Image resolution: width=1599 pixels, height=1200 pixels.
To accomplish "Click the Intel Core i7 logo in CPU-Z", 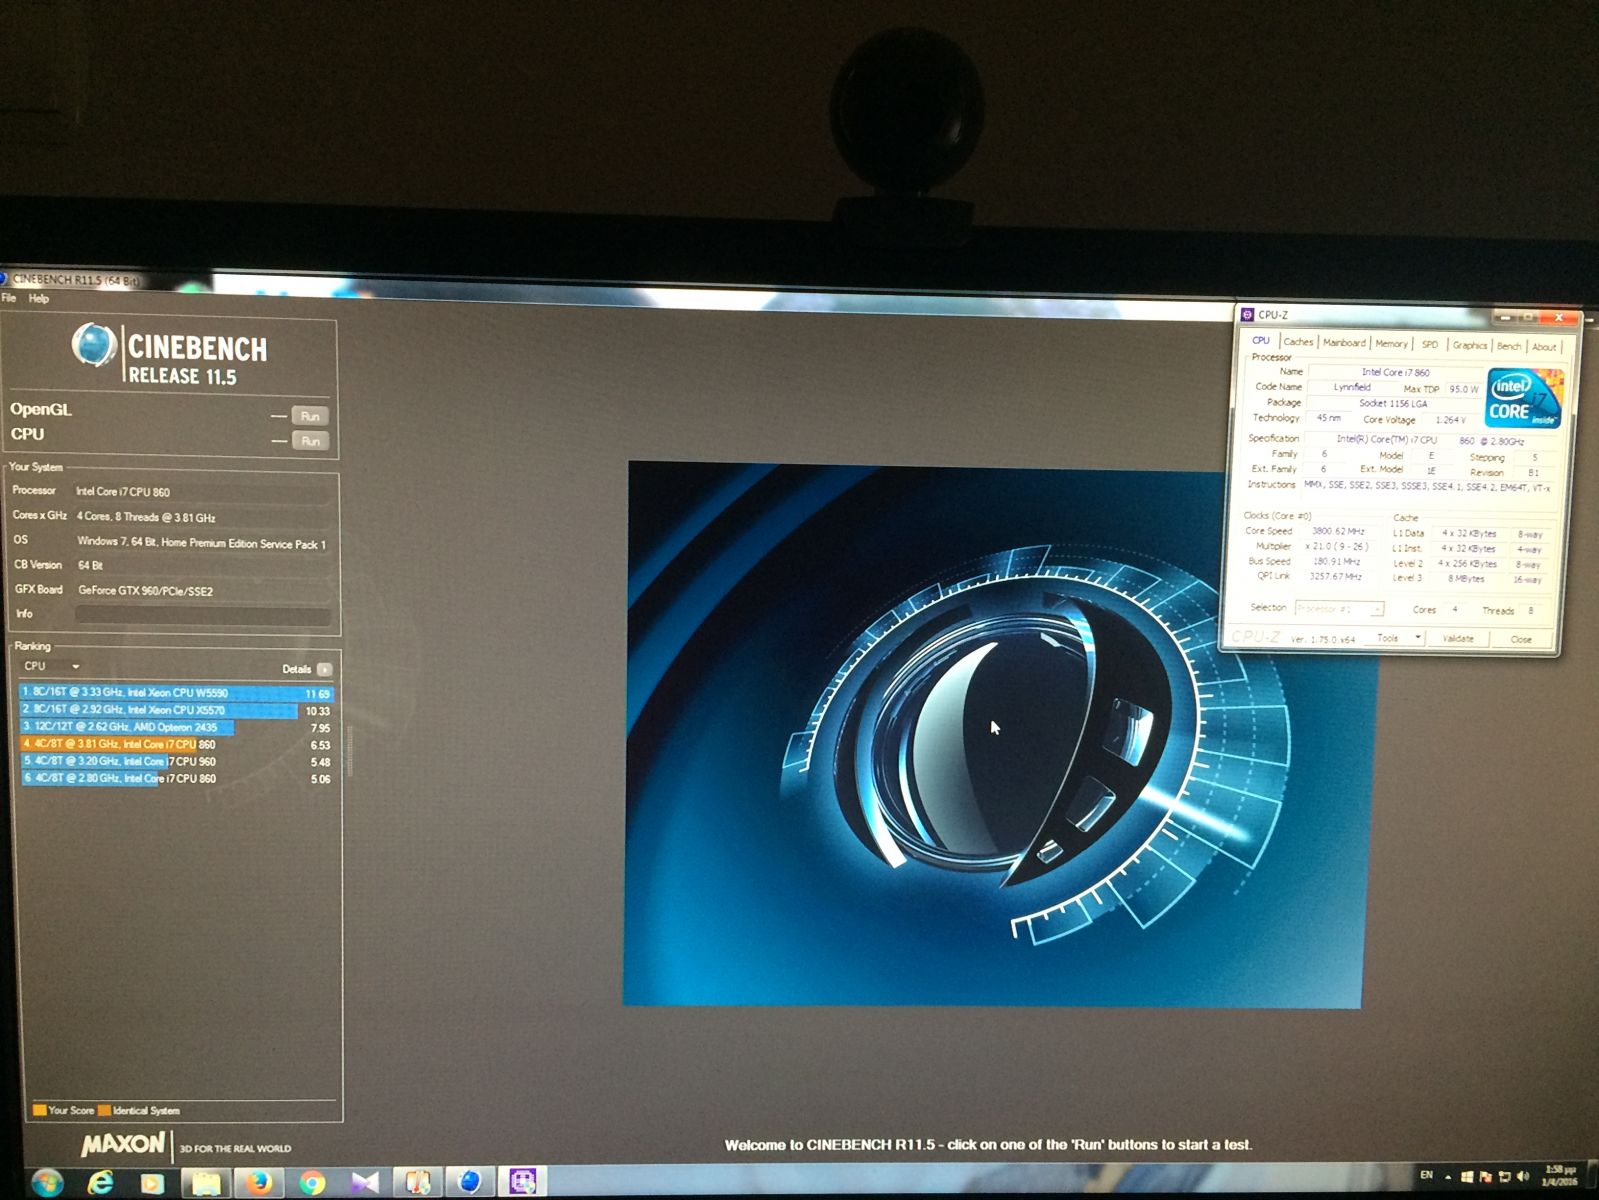I will [x=1524, y=398].
